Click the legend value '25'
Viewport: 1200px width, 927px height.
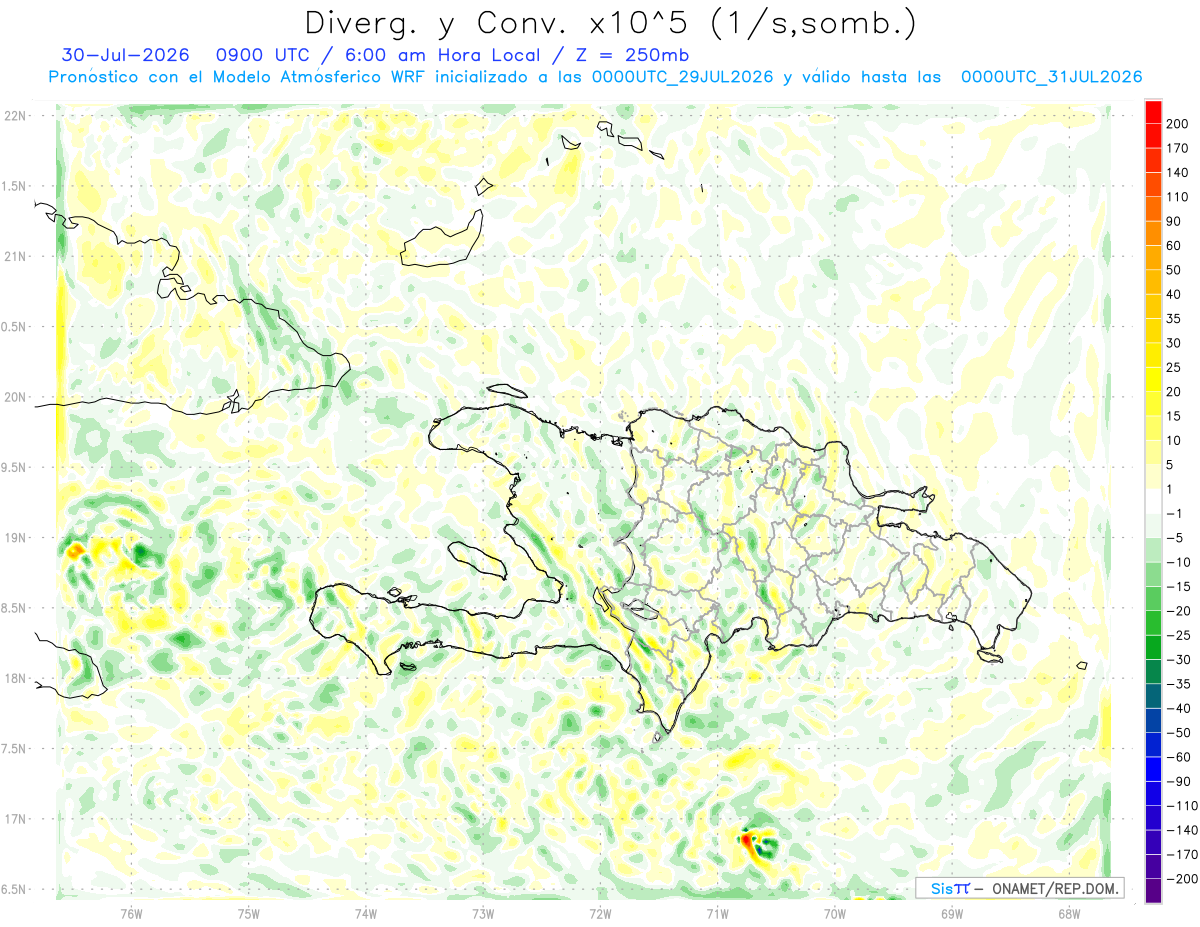(x=1174, y=367)
